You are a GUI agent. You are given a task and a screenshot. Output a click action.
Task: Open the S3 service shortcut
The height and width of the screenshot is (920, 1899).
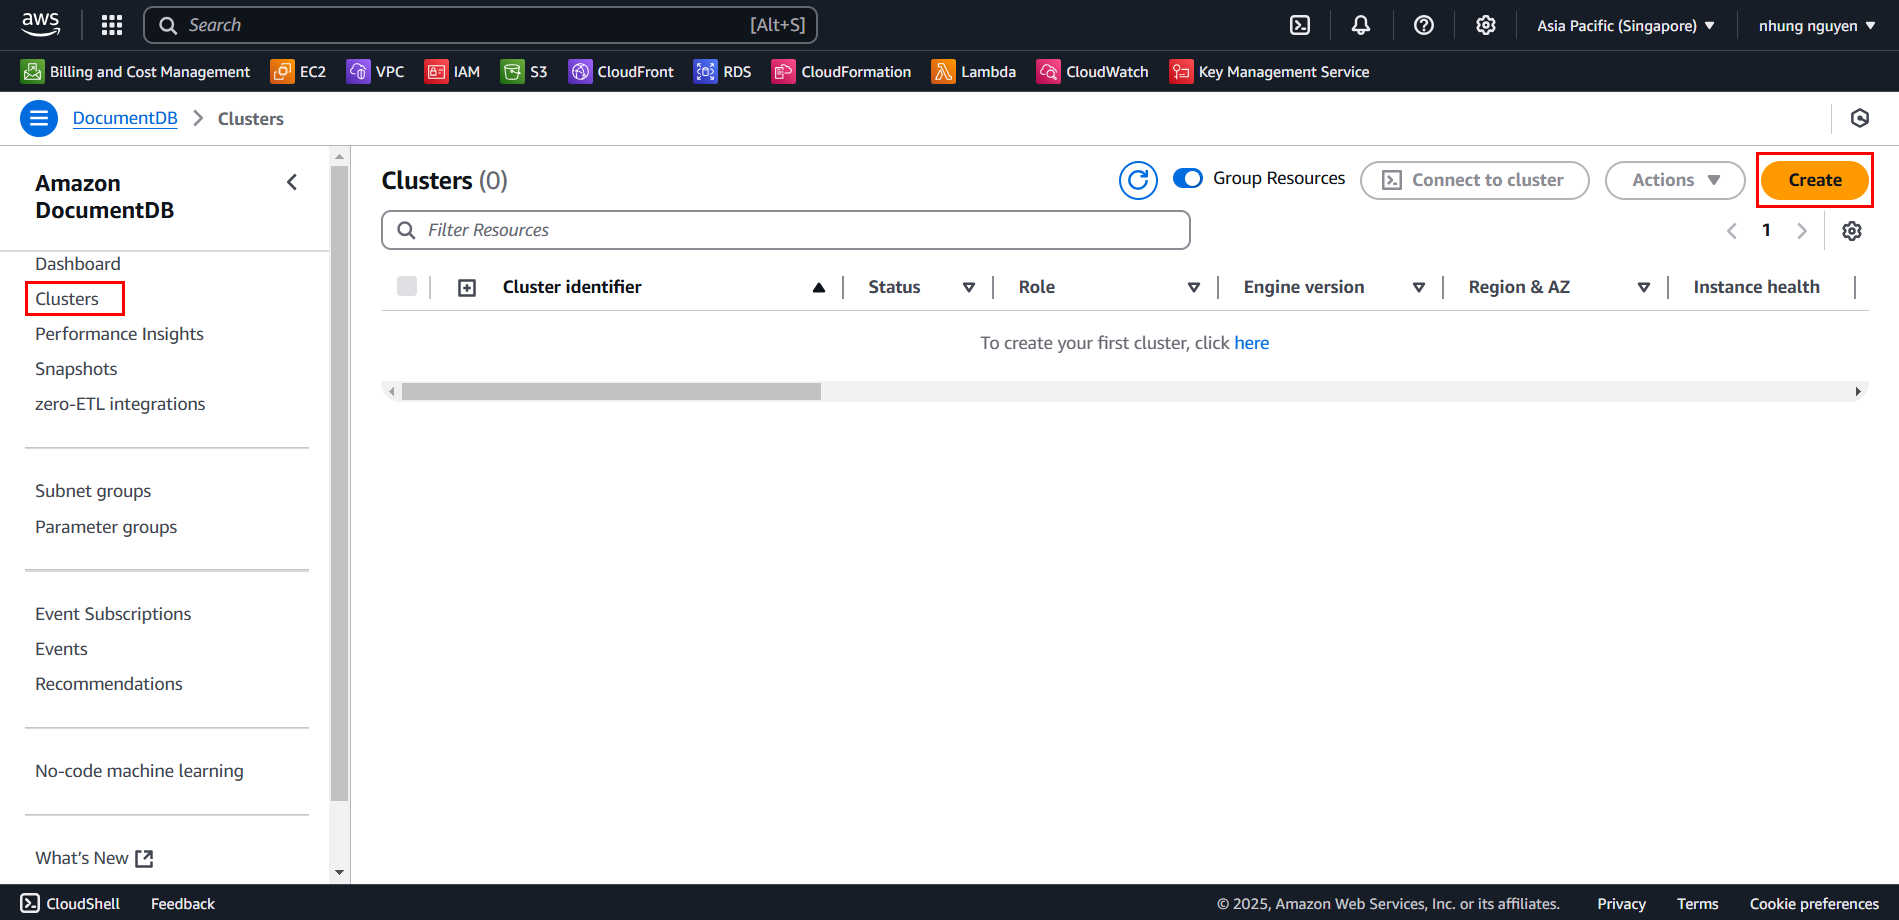coord(525,72)
